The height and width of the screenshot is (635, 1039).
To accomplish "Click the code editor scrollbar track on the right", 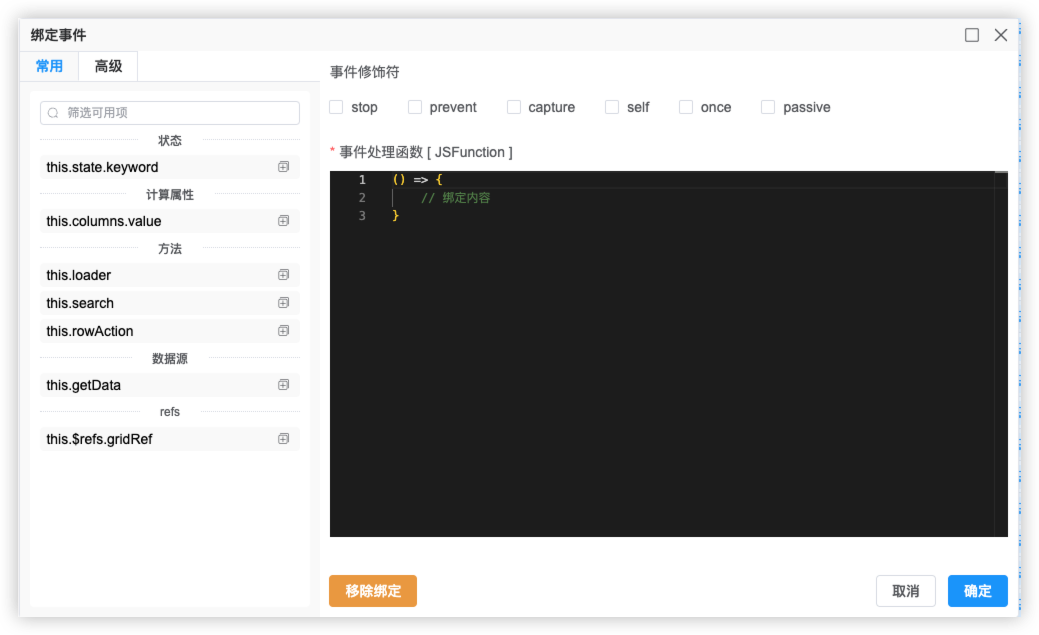I will point(1001,354).
